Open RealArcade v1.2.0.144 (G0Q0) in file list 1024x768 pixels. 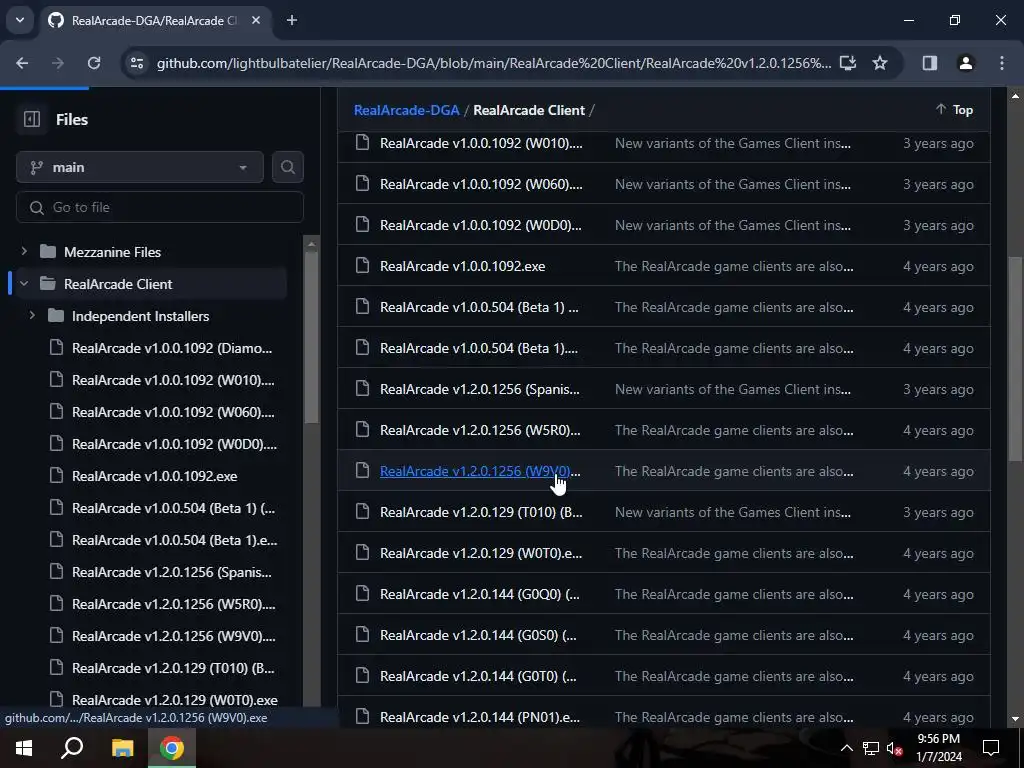tap(479, 594)
